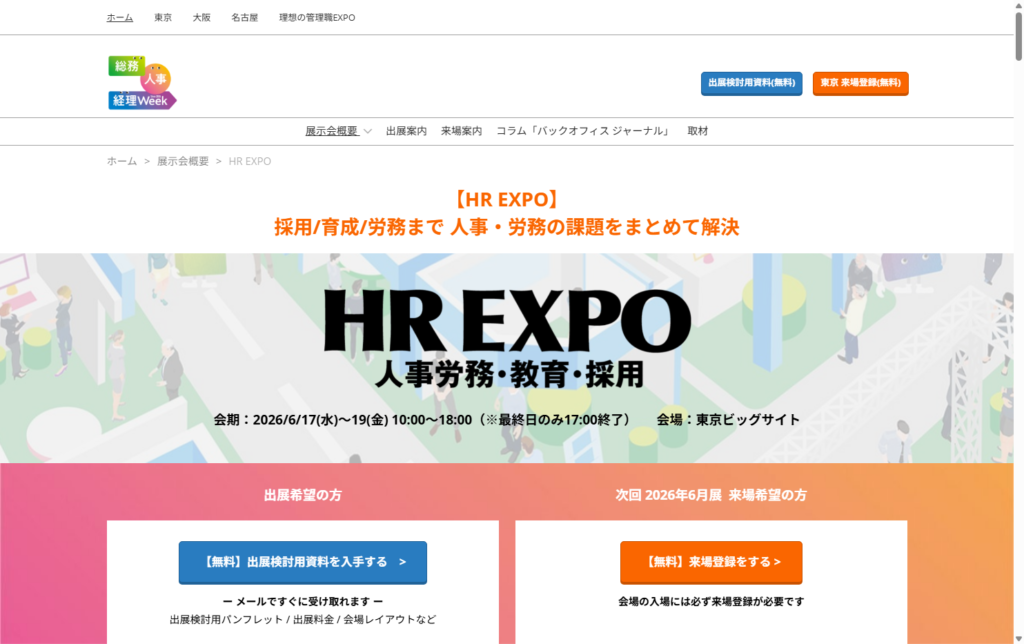Click 展示会概要 in the breadcrumb trail
1024x644 pixels.
(x=182, y=161)
